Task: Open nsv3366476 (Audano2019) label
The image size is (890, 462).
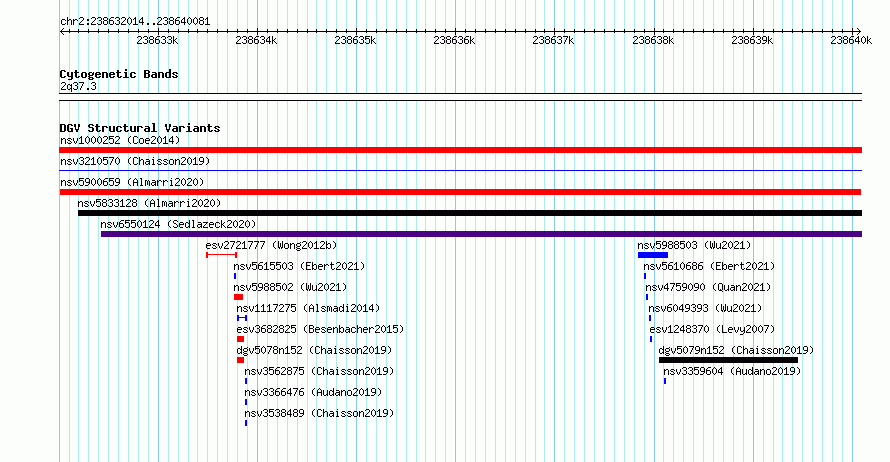Action: pos(313,392)
